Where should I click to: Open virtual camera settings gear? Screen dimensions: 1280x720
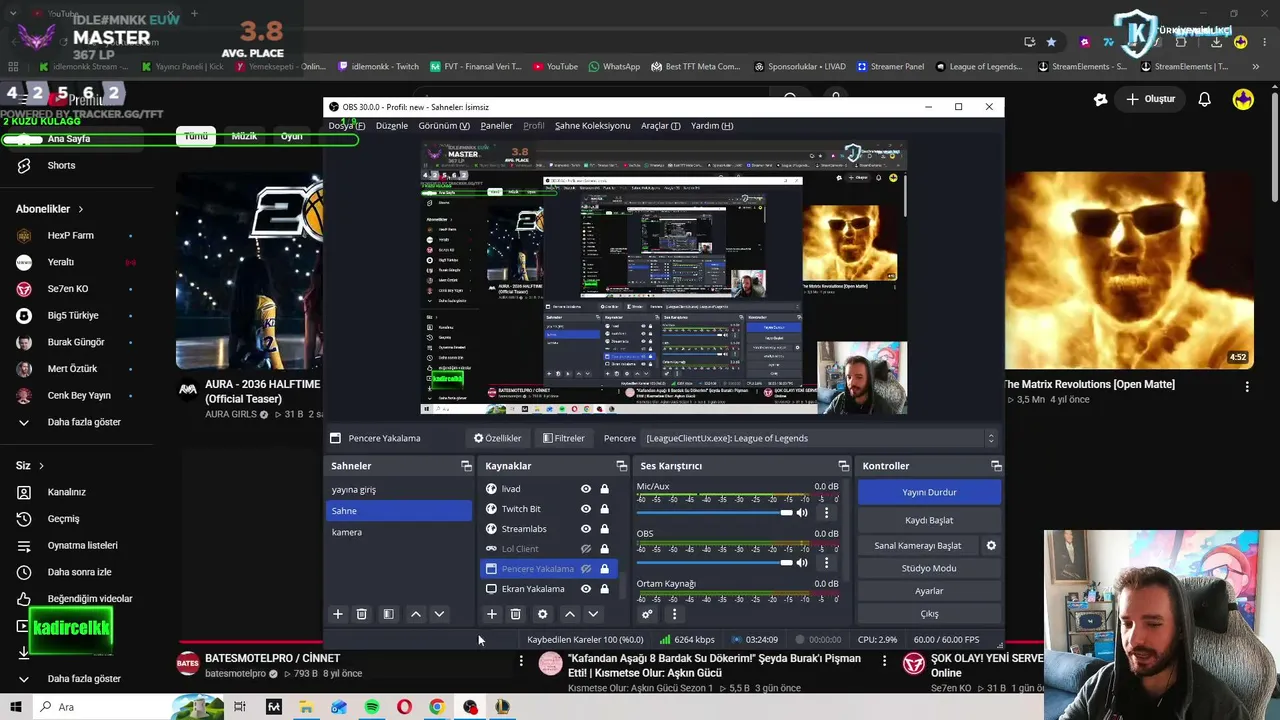click(x=991, y=545)
